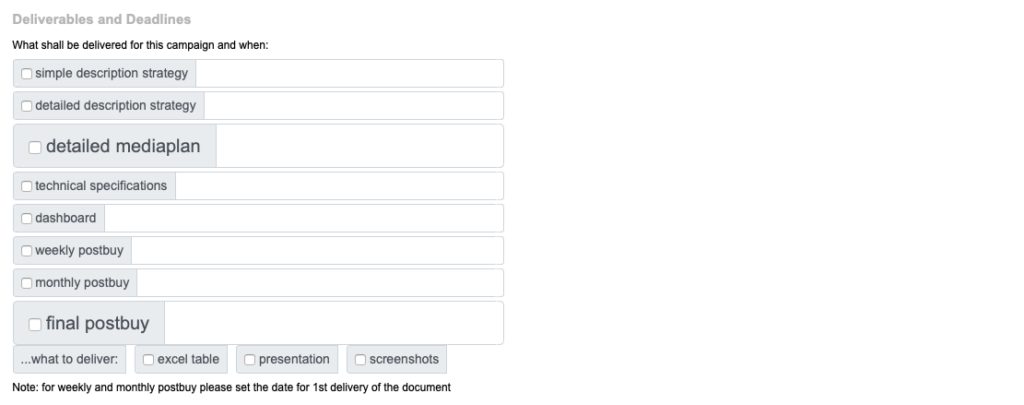
Task: Focus the weekly postbuy date field
Action: pyautogui.click(x=317, y=250)
